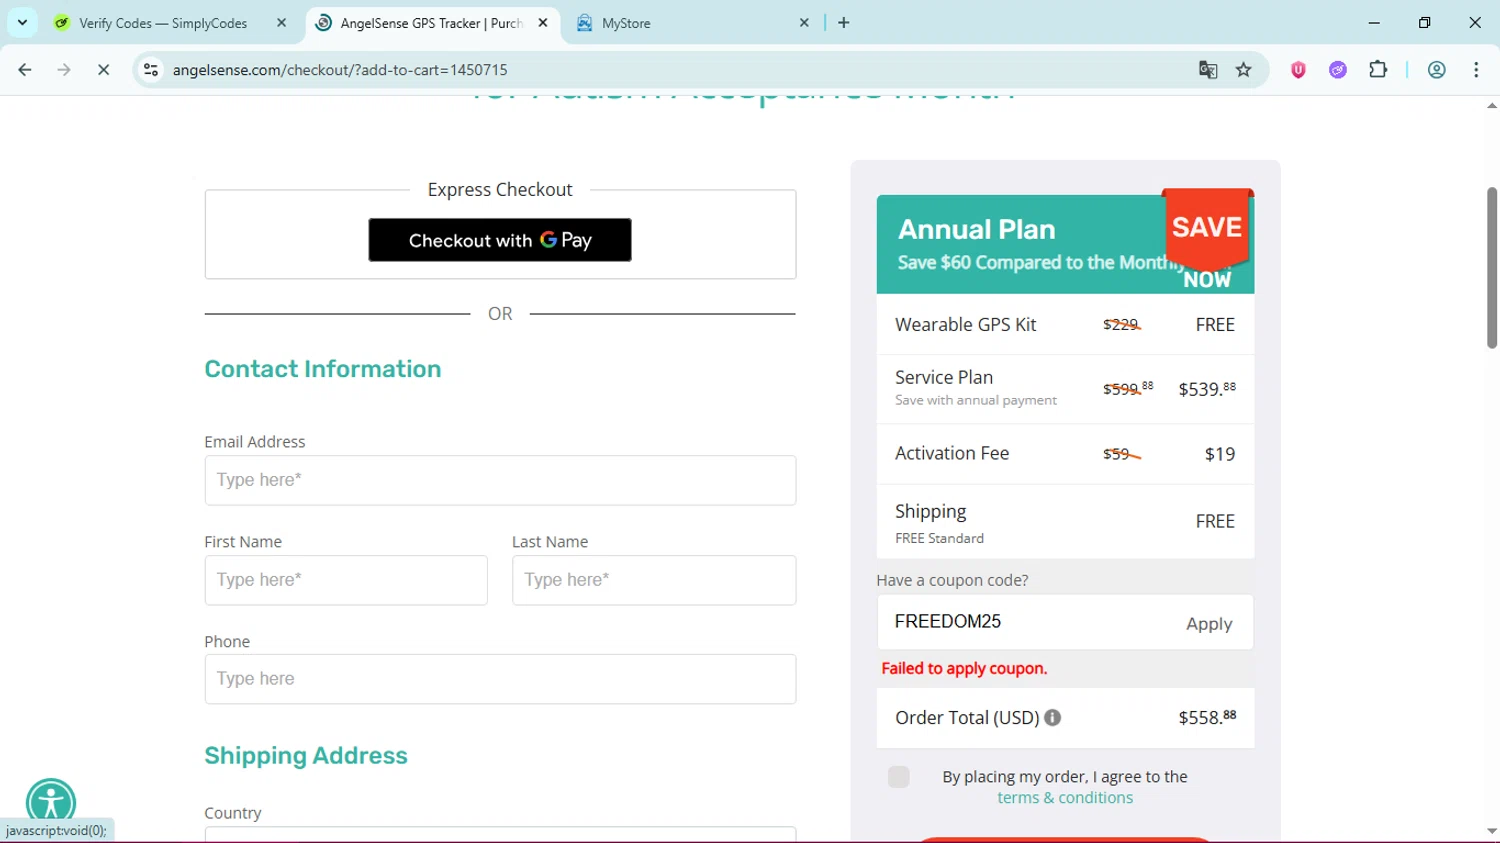Close the AngelSense GPS Tracker tab
The image size is (1500, 843).
point(543,22)
